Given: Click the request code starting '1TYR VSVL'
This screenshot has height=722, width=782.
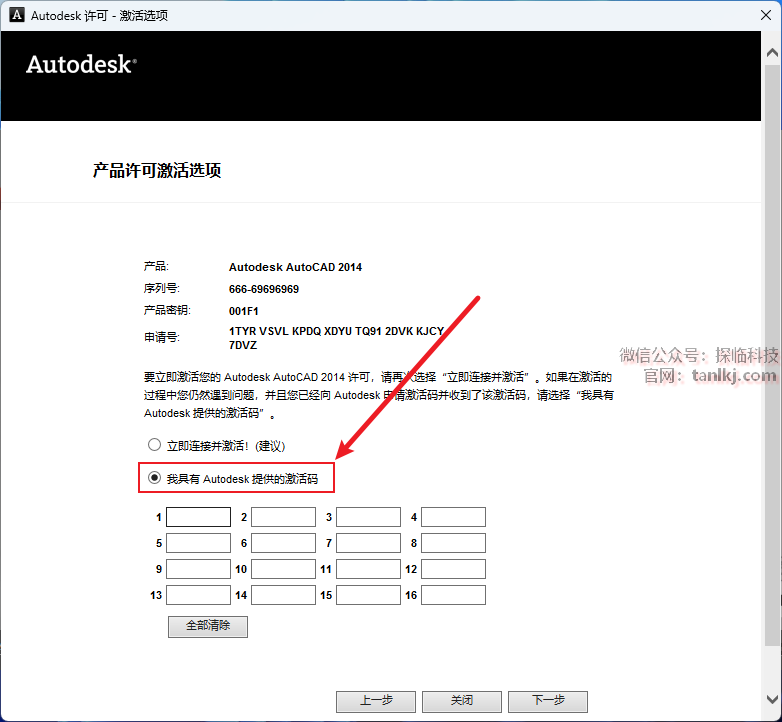Looking at the screenshot, I should 336,338.
